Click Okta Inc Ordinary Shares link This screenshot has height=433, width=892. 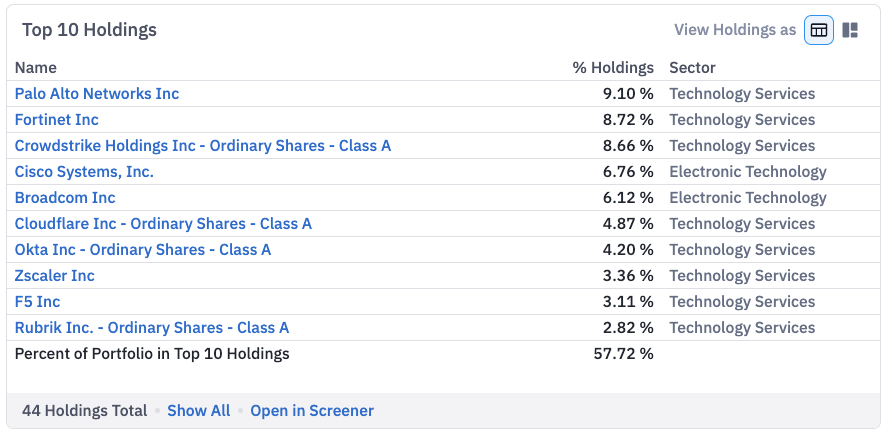143,250
